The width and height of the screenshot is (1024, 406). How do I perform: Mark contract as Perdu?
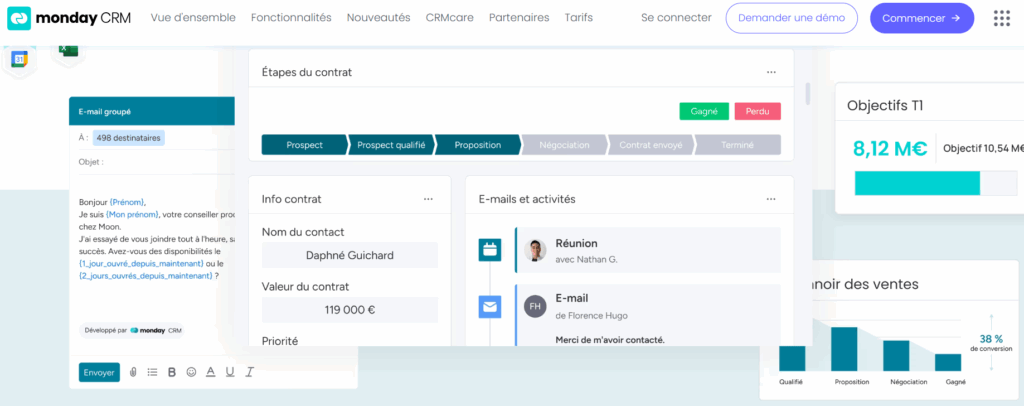(757, 111)
